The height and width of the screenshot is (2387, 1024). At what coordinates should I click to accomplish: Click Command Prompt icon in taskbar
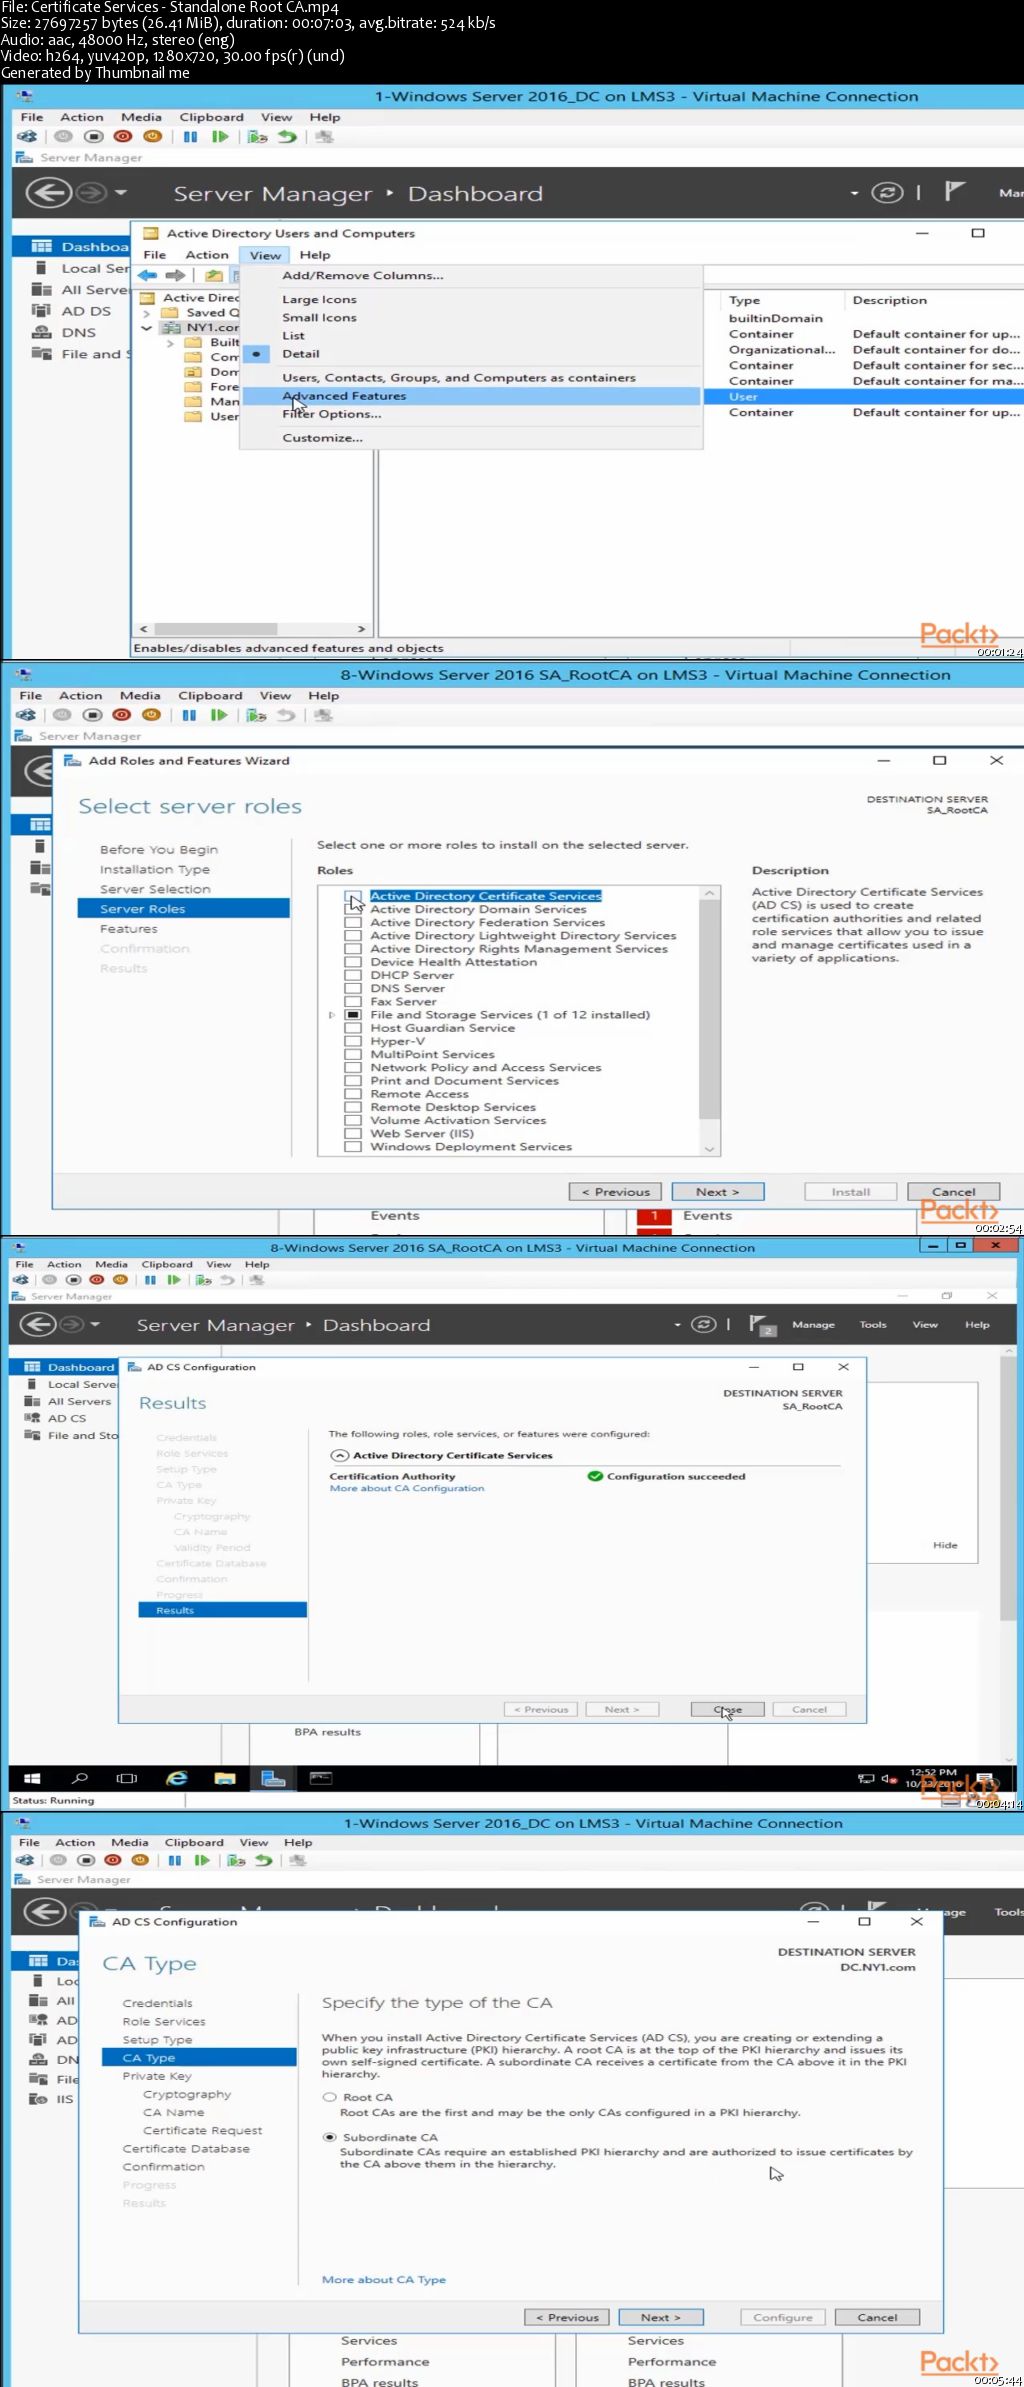320,1778
